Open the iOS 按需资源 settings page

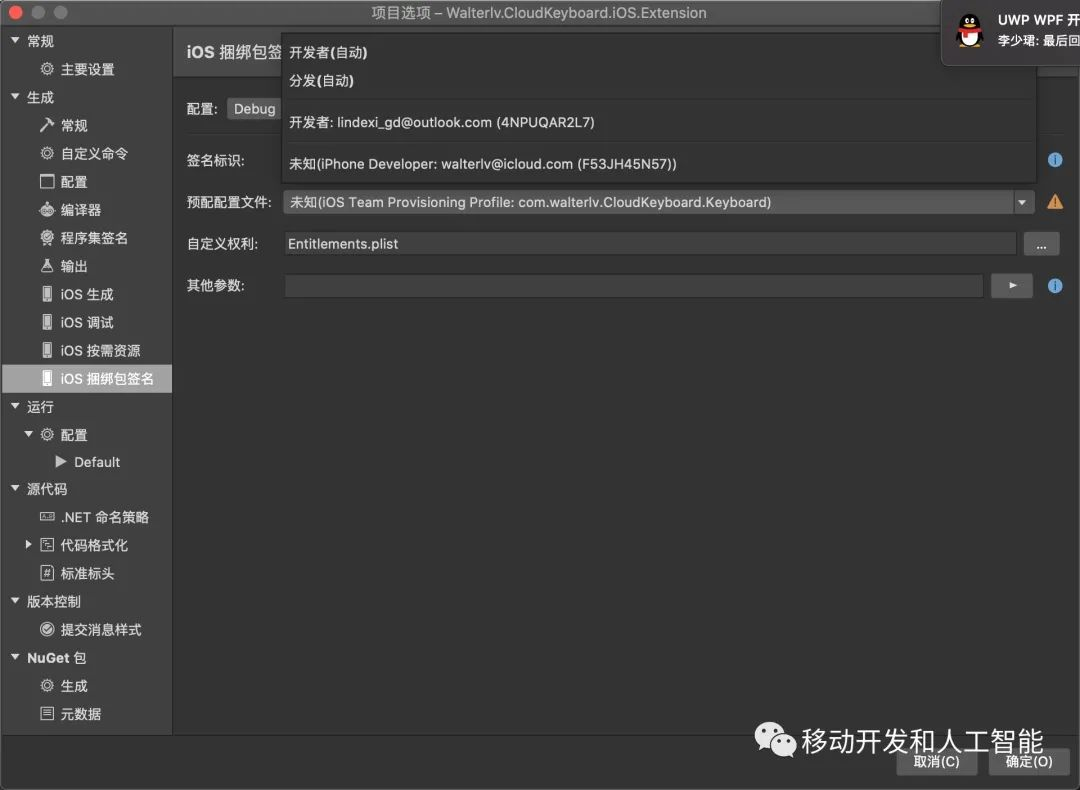coord(101,351)
